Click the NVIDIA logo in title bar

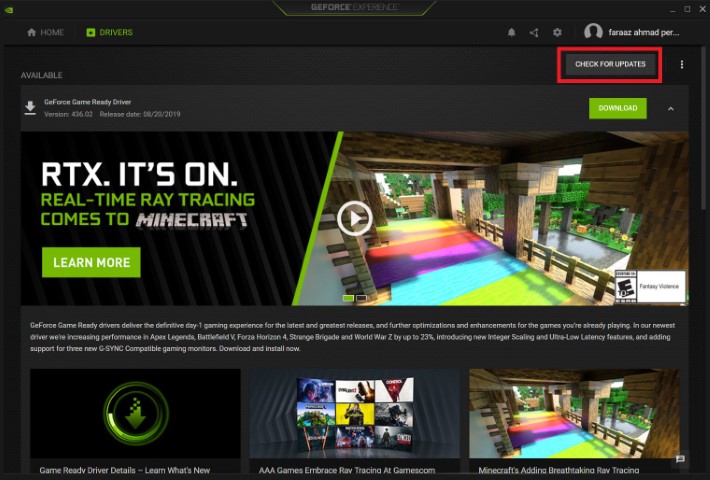pyautogui.click(x=8, y=10)
